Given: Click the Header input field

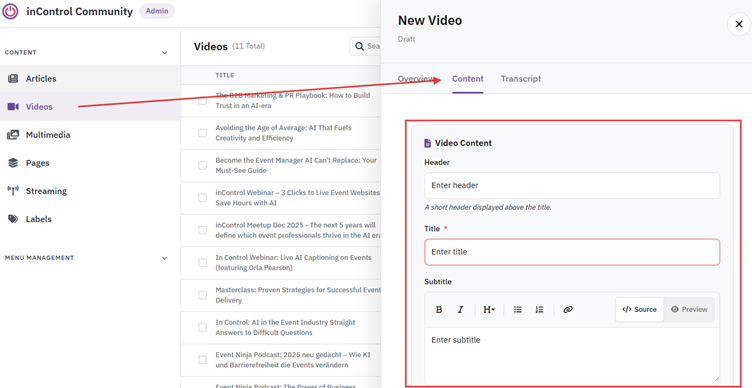Looking at the screenshot, I should coord(572,185).
